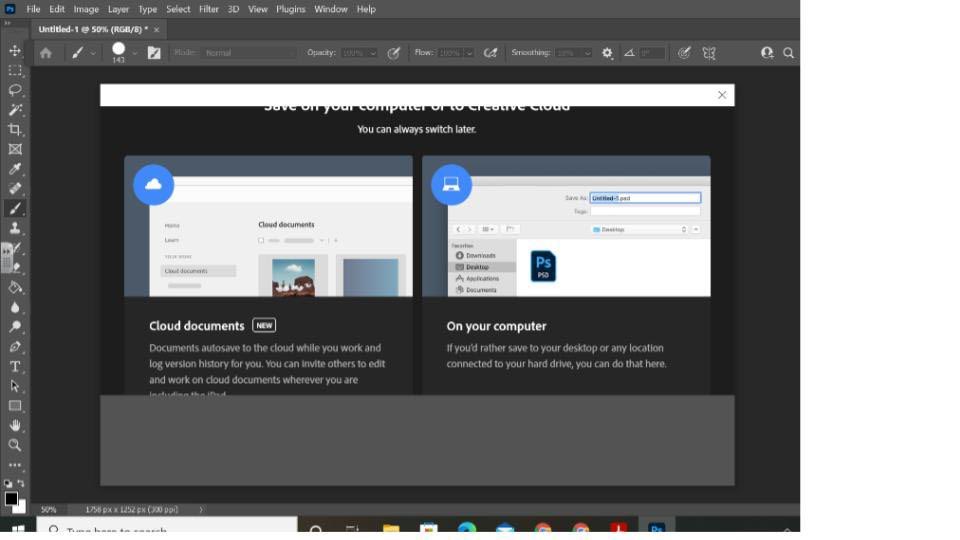Select the Path Selection tool
960x540 pixels.
coord(15,386)
